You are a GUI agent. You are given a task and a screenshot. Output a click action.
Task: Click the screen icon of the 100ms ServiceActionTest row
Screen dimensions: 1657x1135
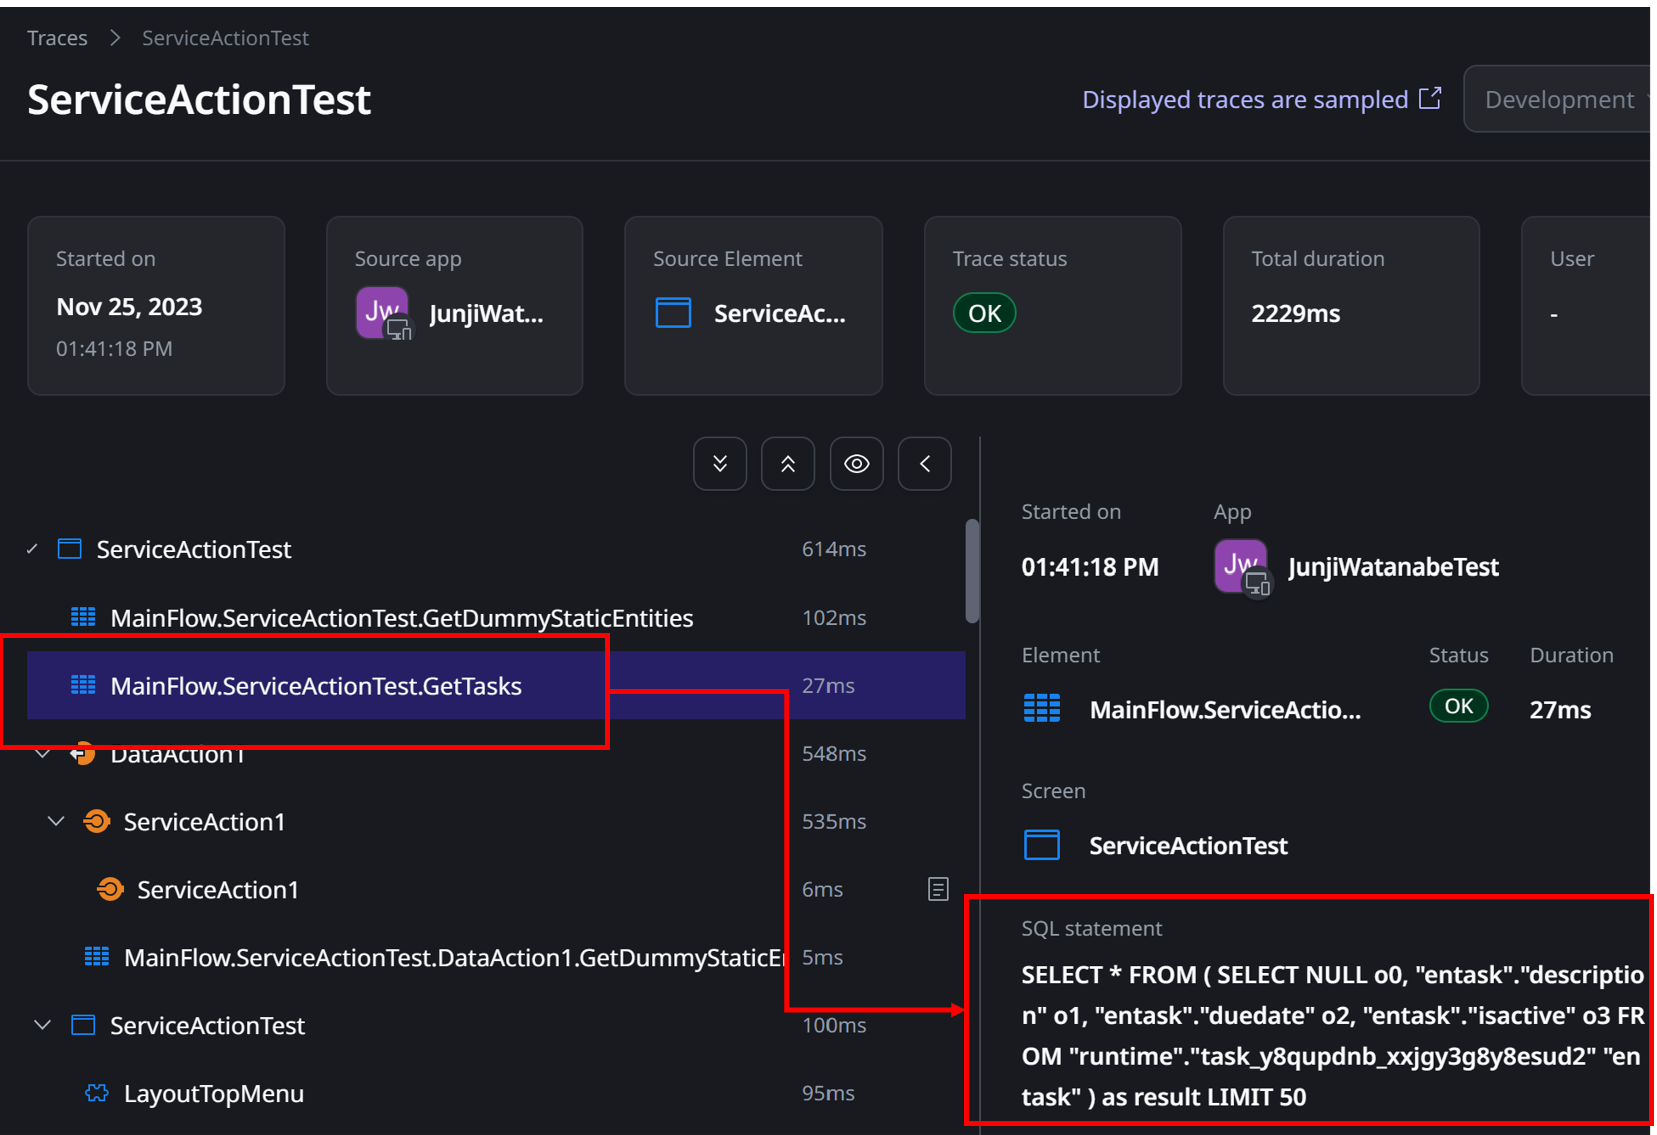(x=83, y=1025)
